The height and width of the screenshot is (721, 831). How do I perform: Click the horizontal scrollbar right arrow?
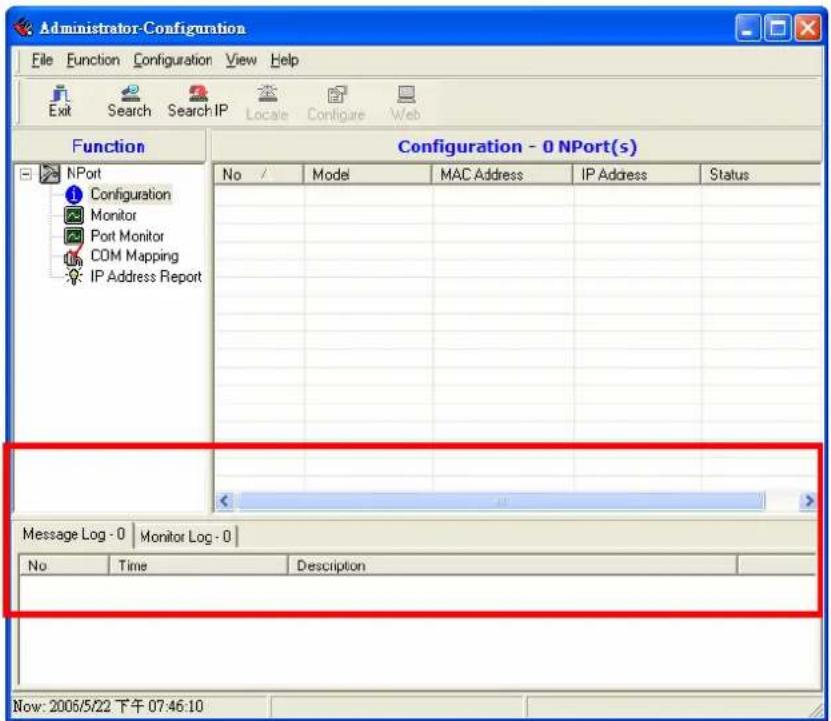tap(809, 500)
